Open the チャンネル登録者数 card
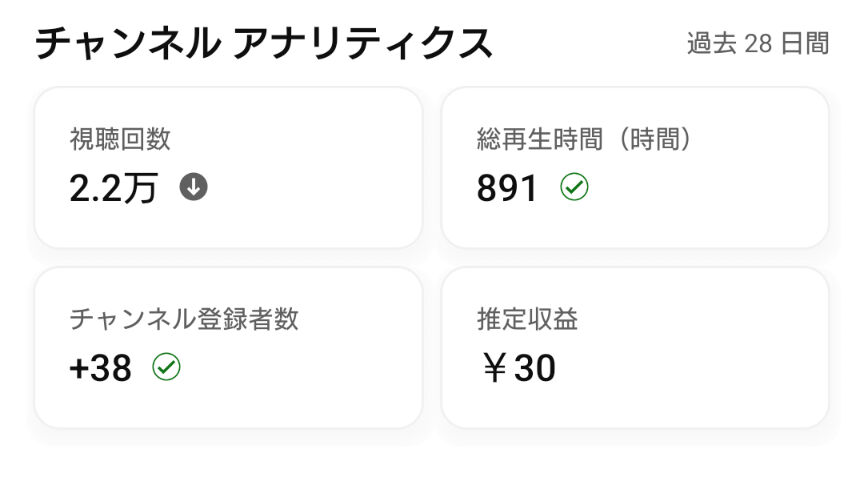862x481 pixels. click(228, 347)
